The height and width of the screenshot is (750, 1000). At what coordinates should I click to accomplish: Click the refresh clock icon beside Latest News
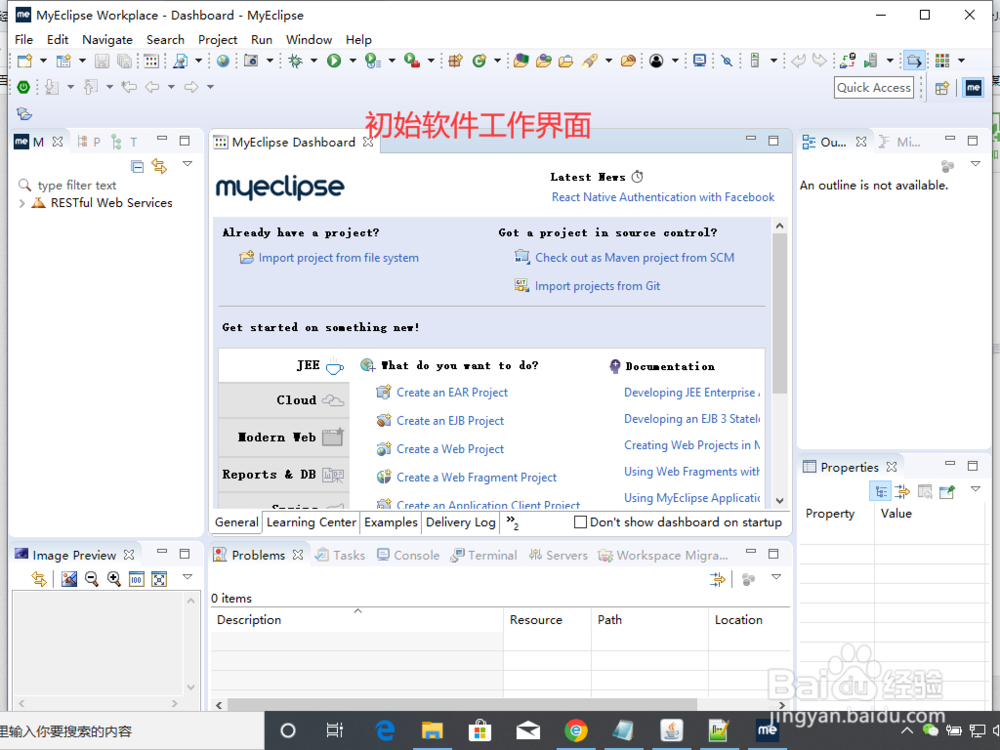(x=637, y=177)
